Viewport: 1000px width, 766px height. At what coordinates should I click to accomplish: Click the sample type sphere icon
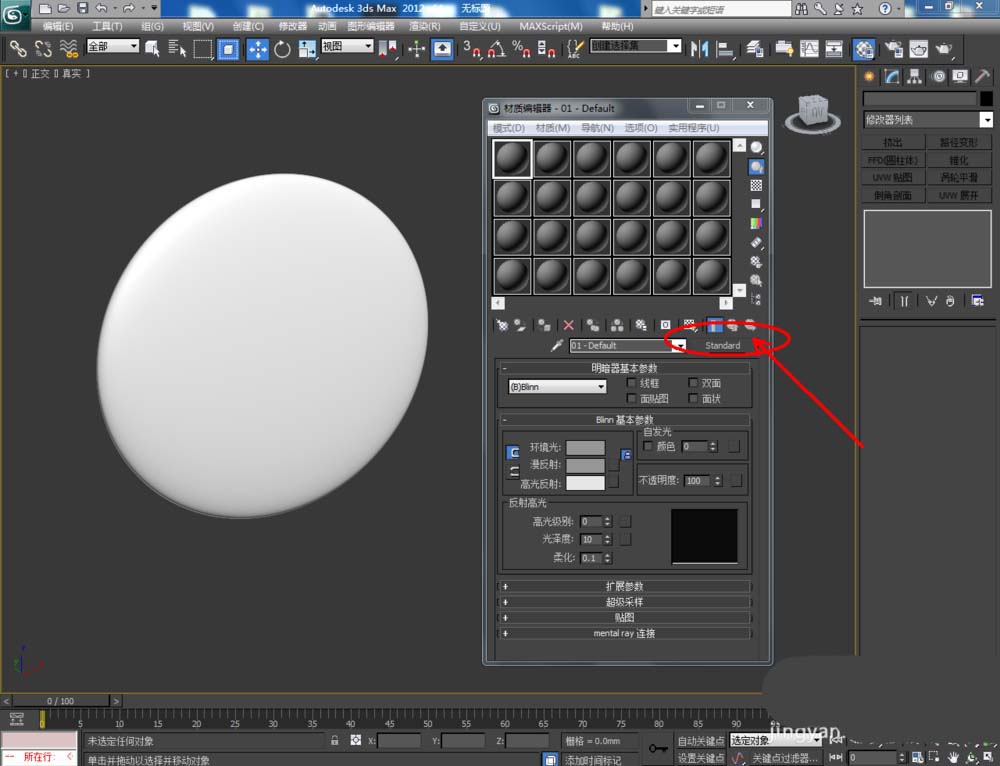point(757,148)
